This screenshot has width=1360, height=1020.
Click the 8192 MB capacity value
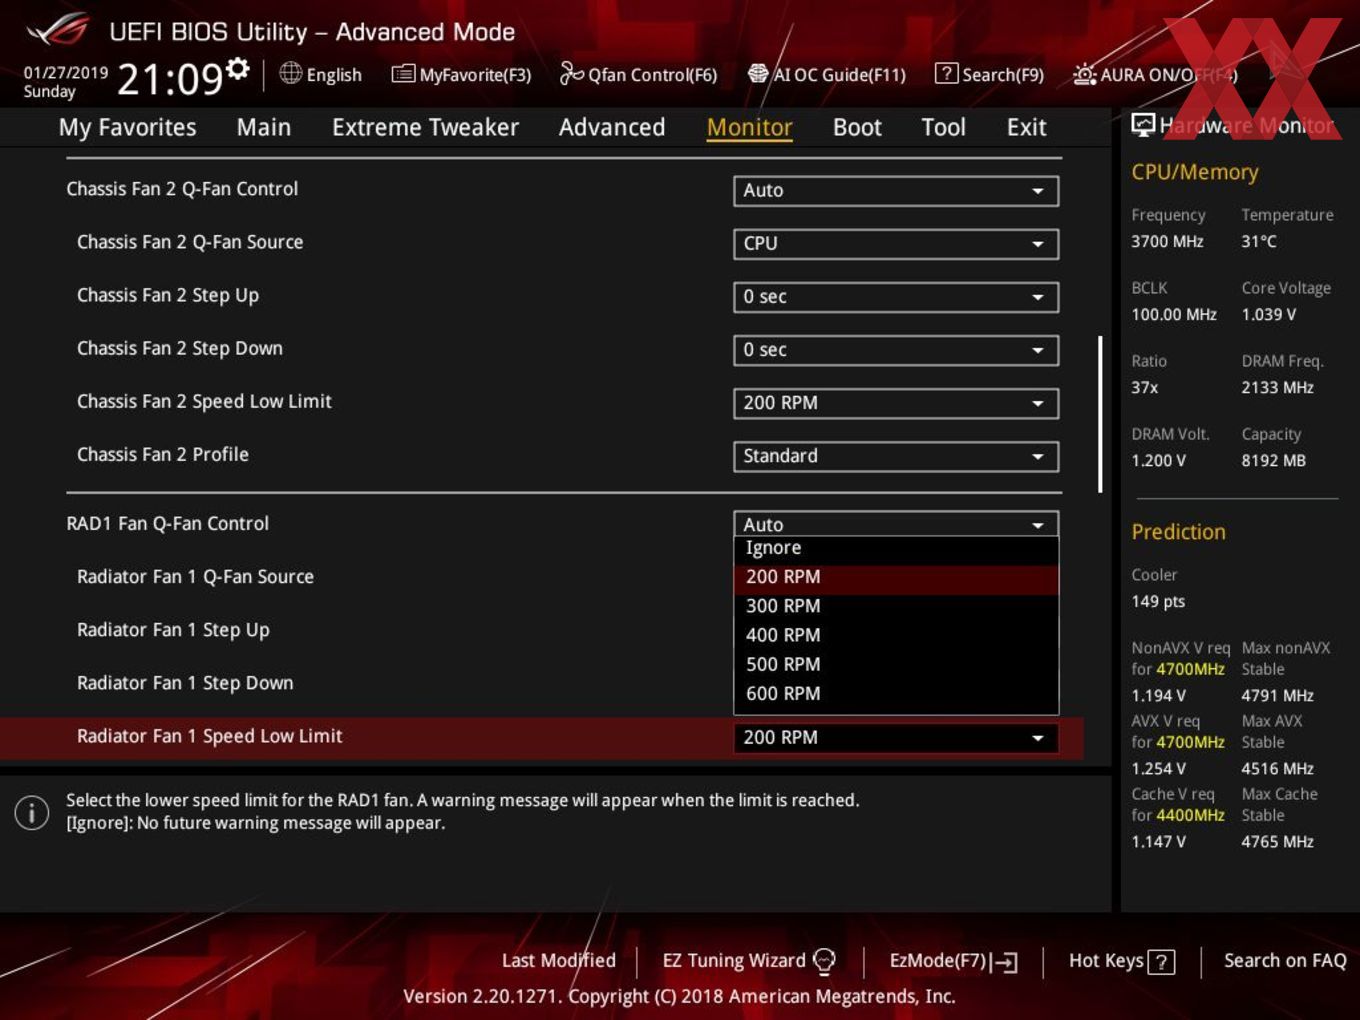1273,461
